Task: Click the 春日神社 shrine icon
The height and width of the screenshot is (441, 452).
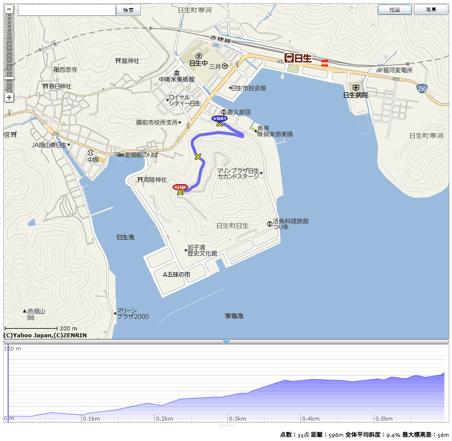Action: 46,86
